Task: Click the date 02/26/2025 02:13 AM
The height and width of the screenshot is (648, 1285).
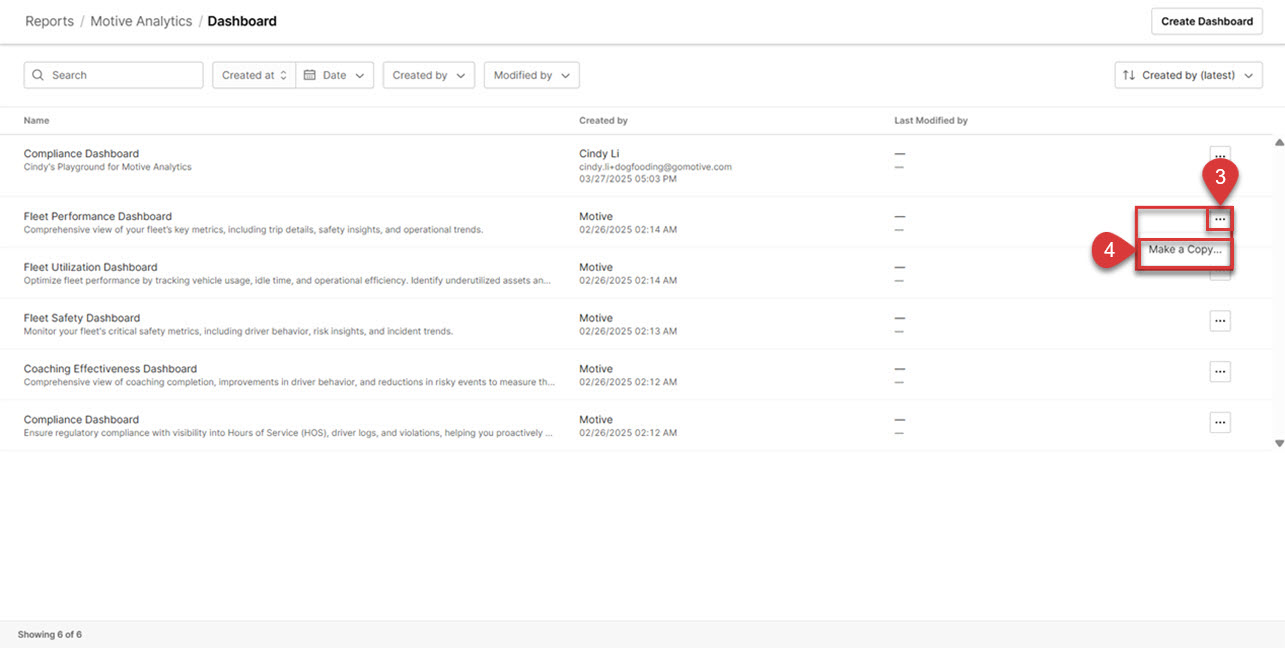Action: [x=628, y=331]
